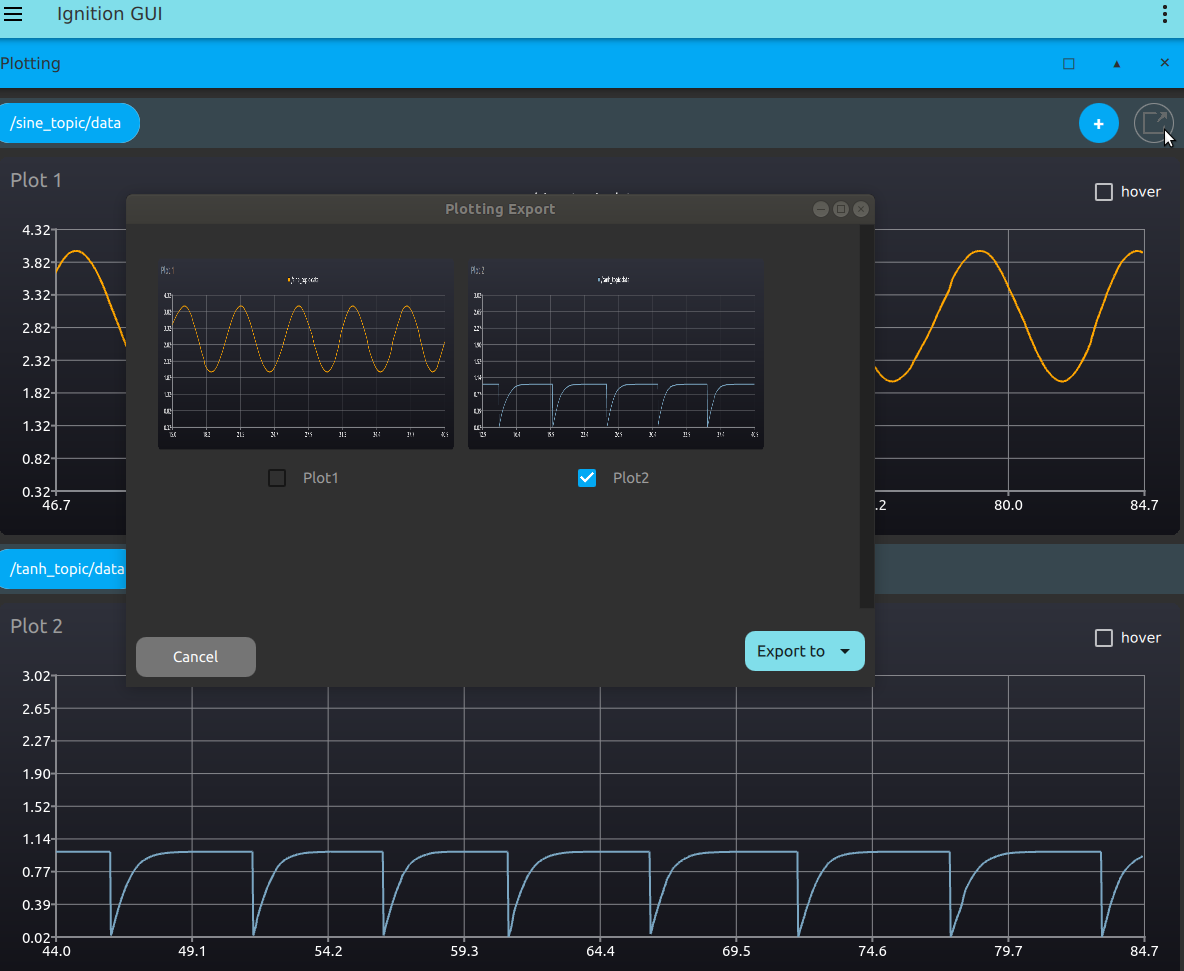Uncheck the Plot2 checkbox
Image resolution: width=1184 pixels, height=971 pixels.
coord(587,478)
